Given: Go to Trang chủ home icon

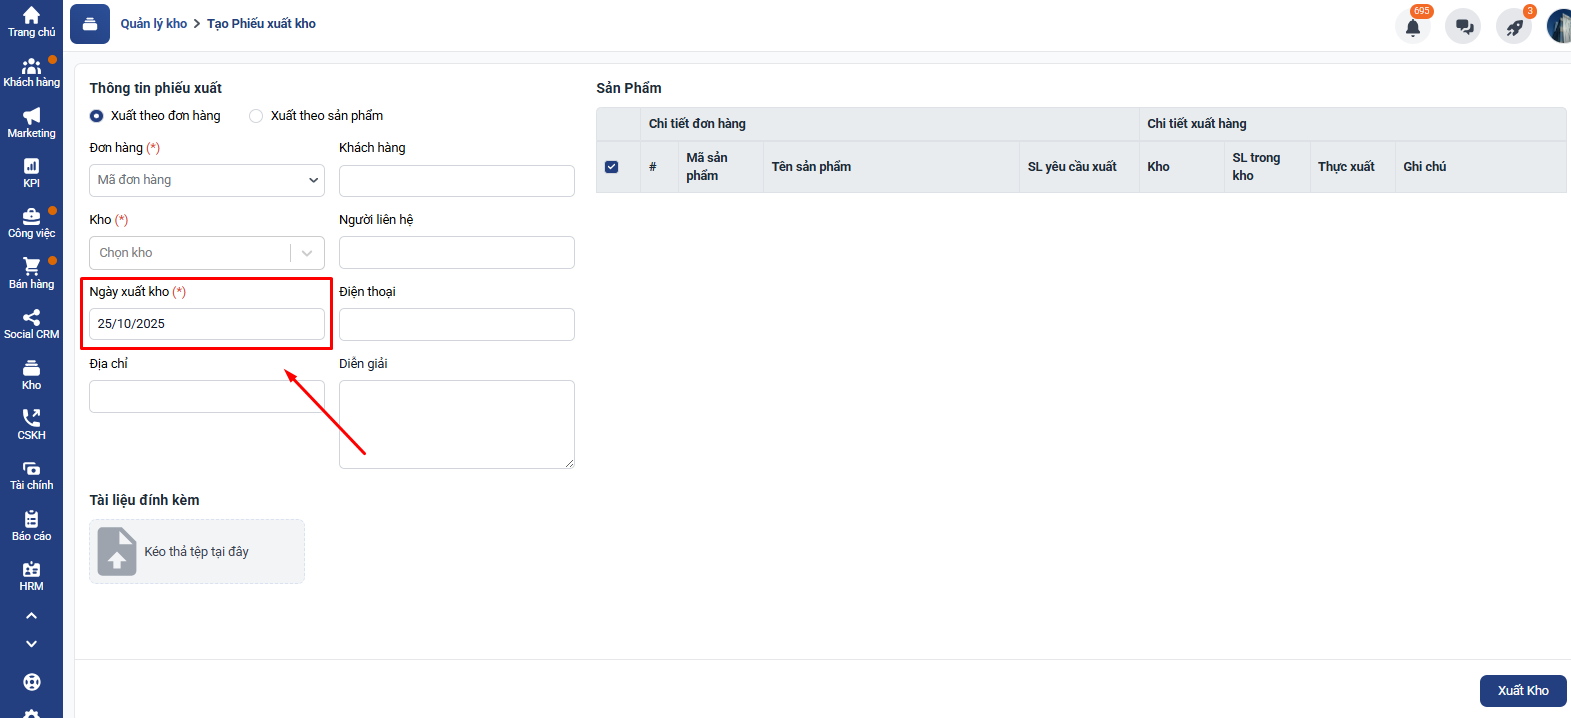Looking at the screenshot, I should [31, 21].
